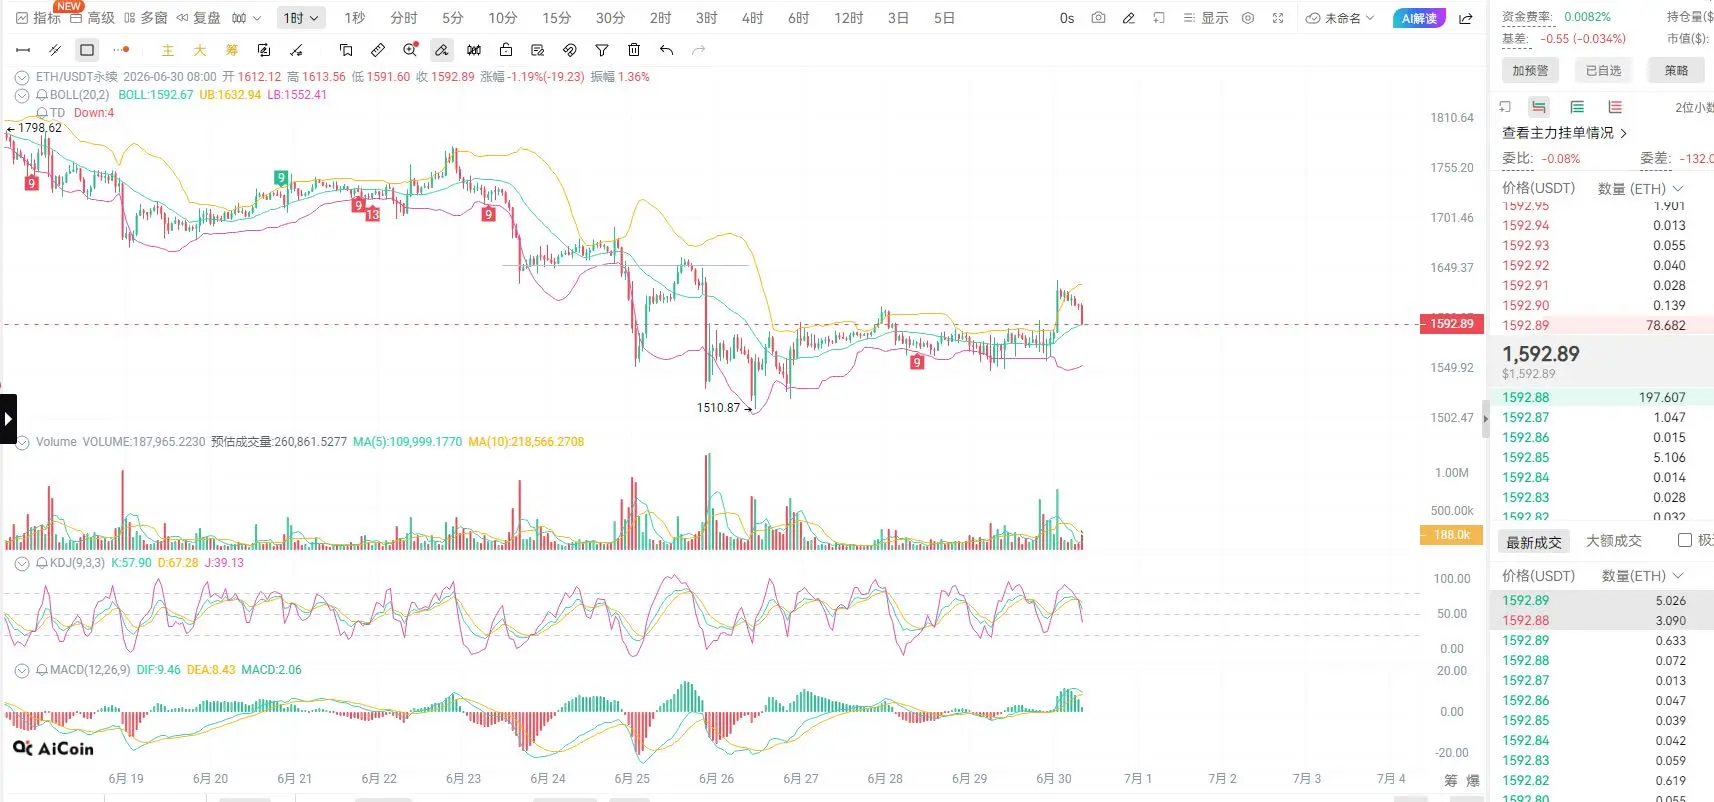The width and height of the screenshot is (1714, 802).
Task: Switch to the 5分 timeframe
Action: click(453, 18)
